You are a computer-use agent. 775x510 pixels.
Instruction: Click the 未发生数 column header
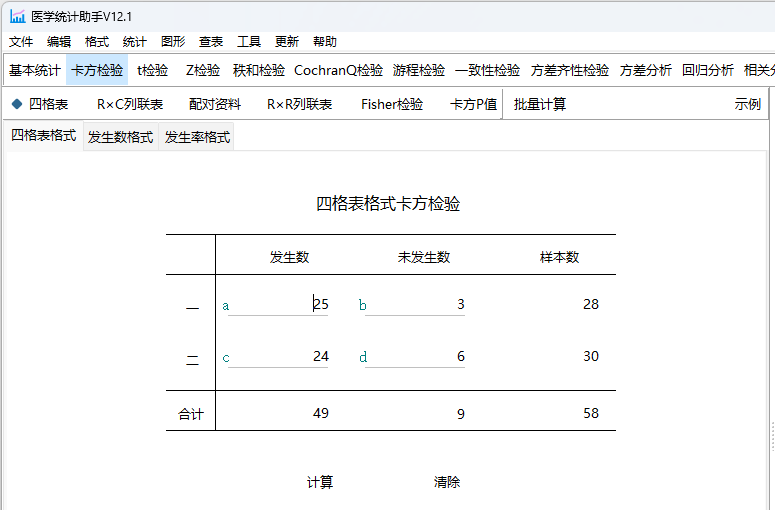pyautogui.click(x=424, y=257)
